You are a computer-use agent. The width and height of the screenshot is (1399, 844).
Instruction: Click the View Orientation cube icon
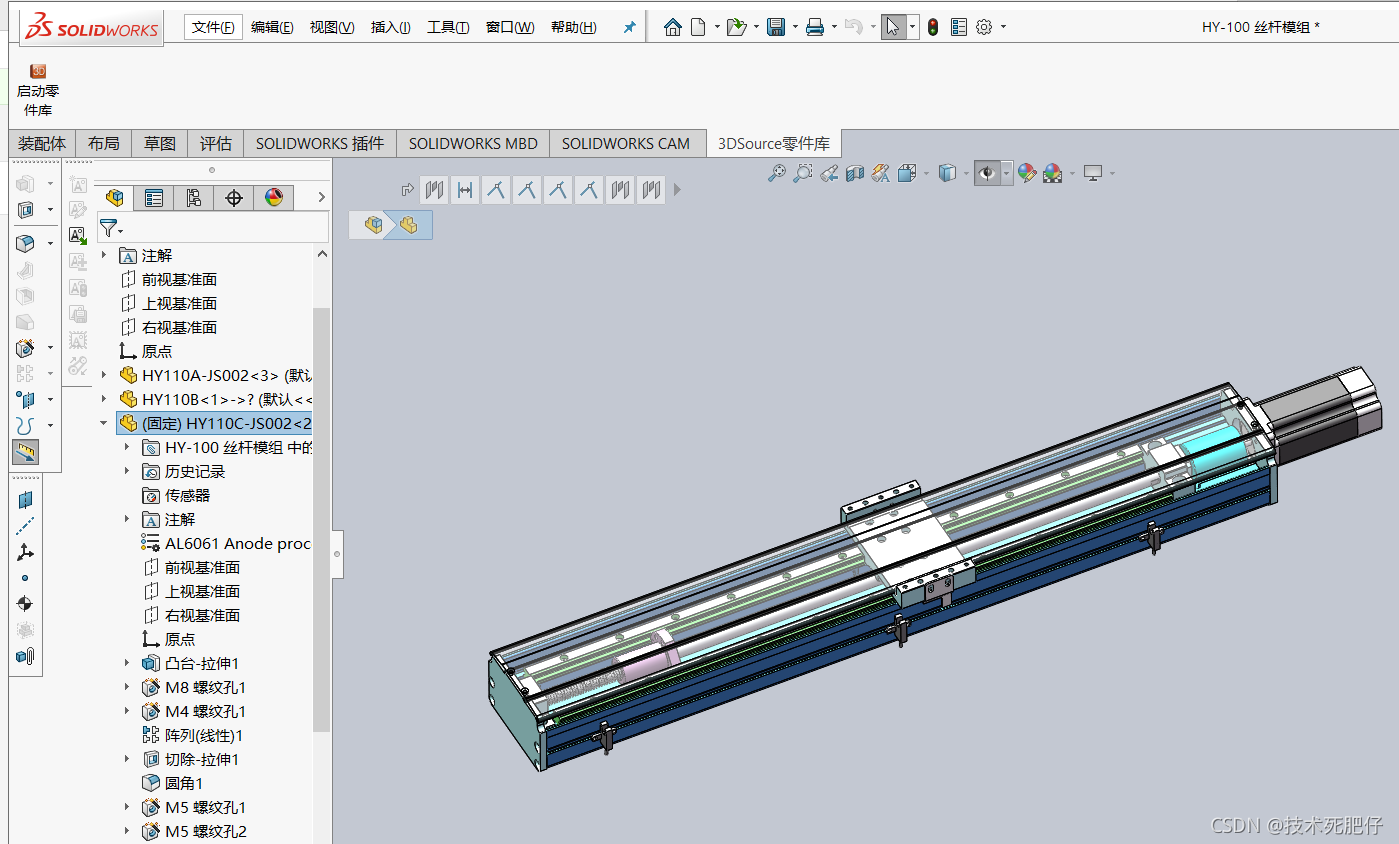point(907,173)
